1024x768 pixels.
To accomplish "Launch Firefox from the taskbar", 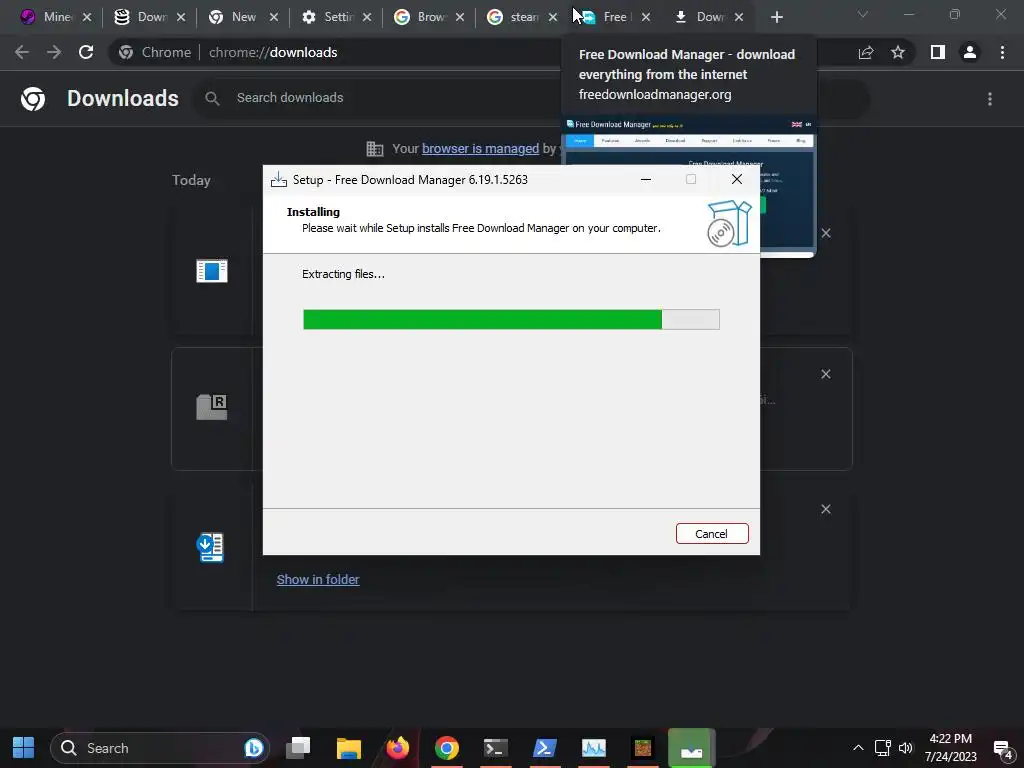I will (x=398, y=748).
